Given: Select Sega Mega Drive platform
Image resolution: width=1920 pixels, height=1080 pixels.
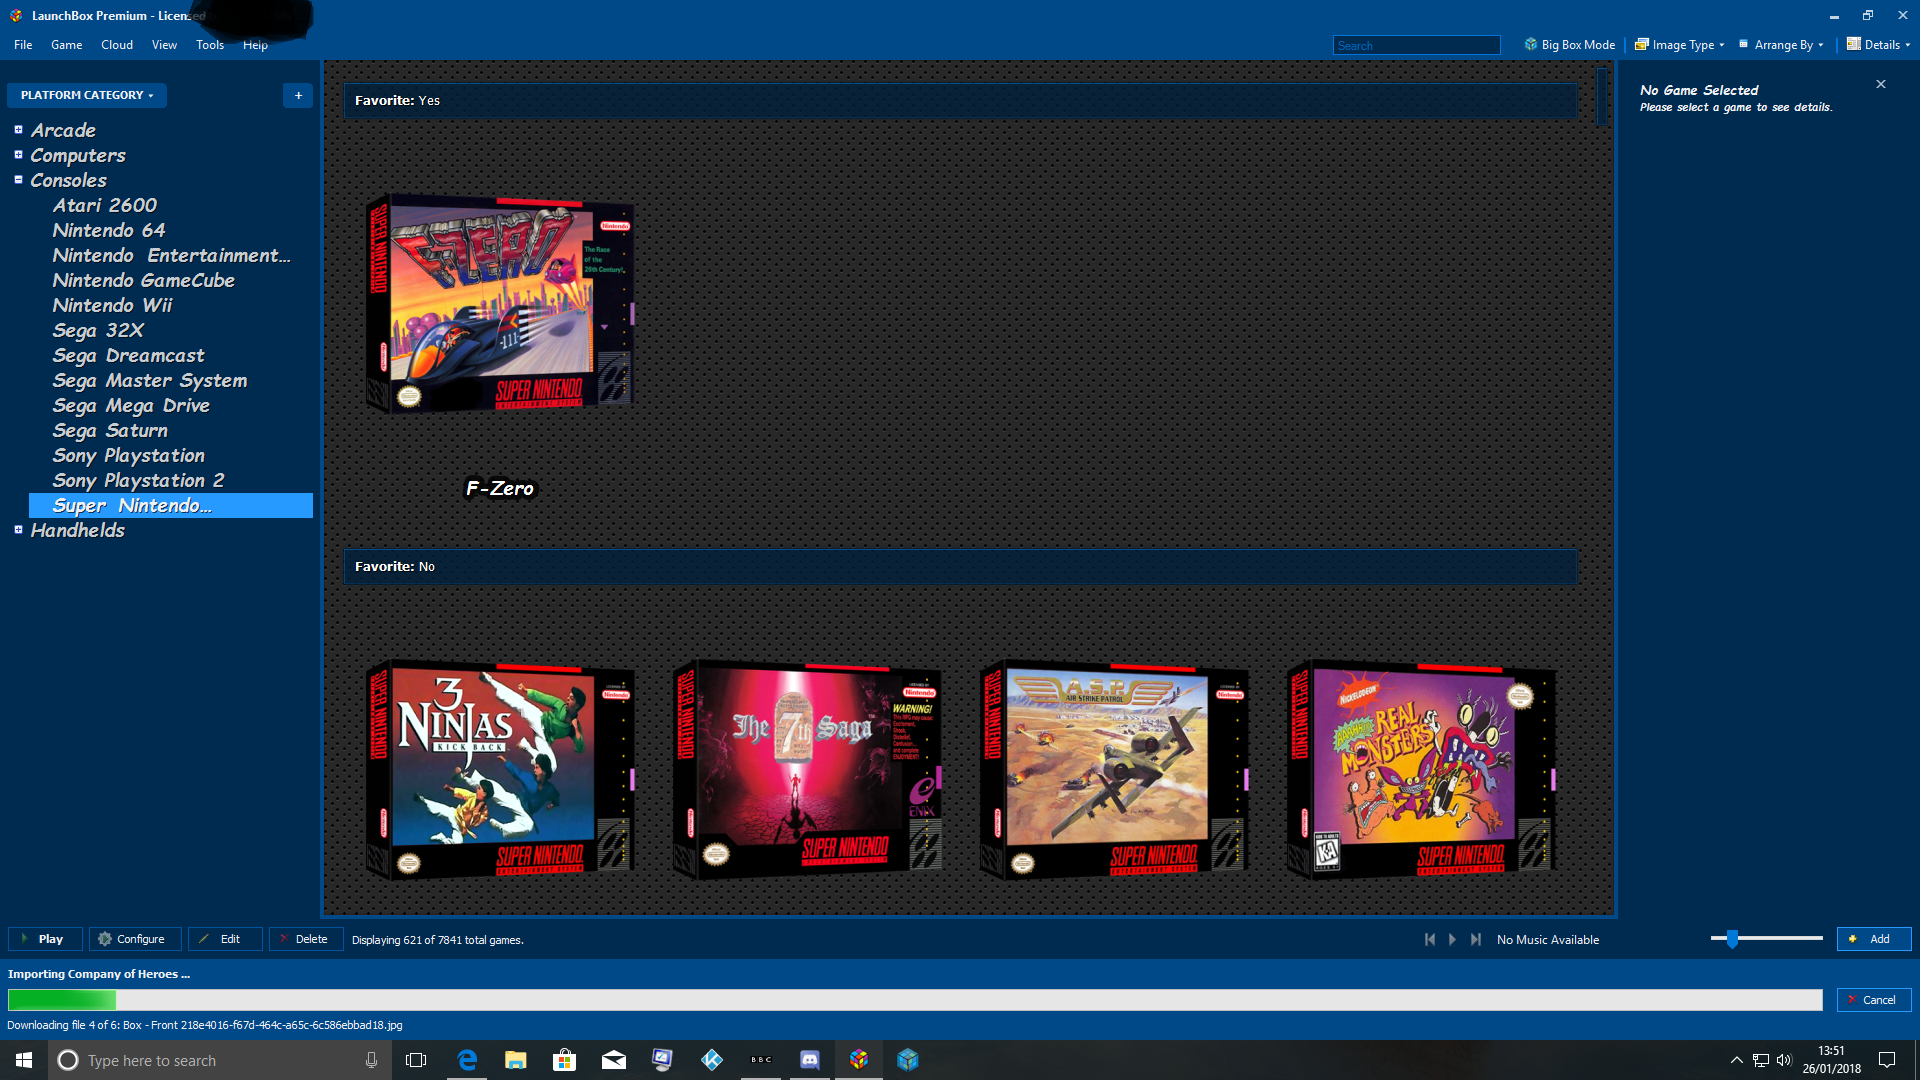Looking at the screenshot, I should click(131, 405).
